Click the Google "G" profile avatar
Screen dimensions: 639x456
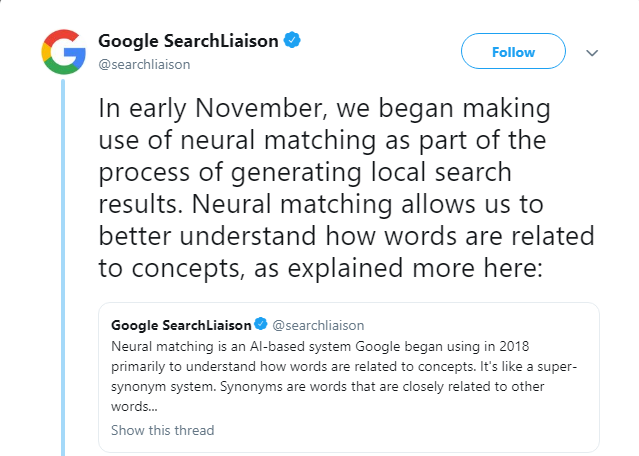tap(63, 53)
